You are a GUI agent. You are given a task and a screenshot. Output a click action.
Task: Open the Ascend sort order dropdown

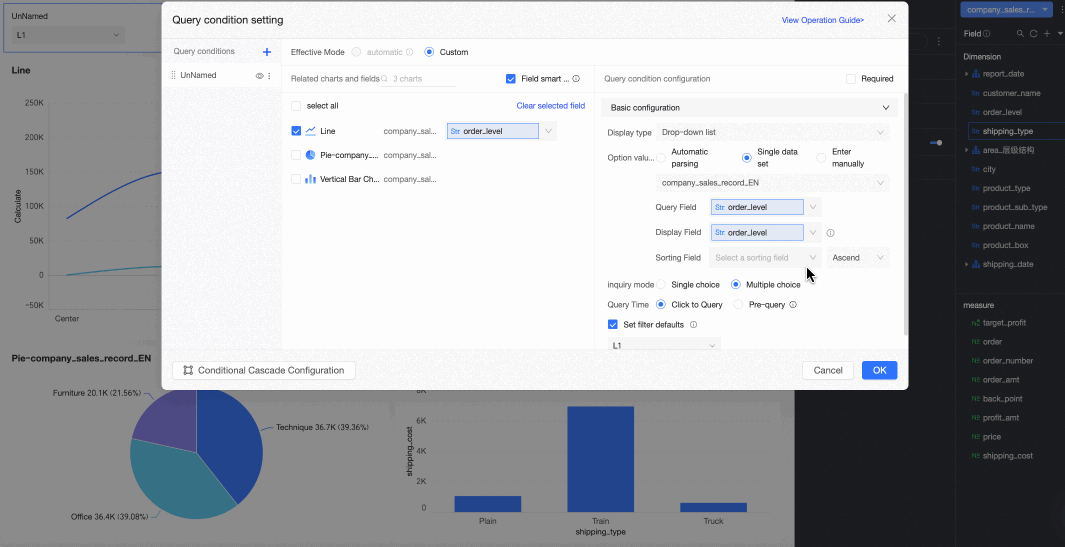pos(858,258)
